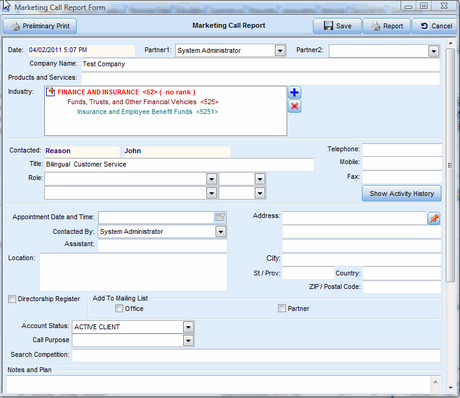This screenshot has height=398, width=460.
Task: Click the Location text area
Action: pos(133,272)
